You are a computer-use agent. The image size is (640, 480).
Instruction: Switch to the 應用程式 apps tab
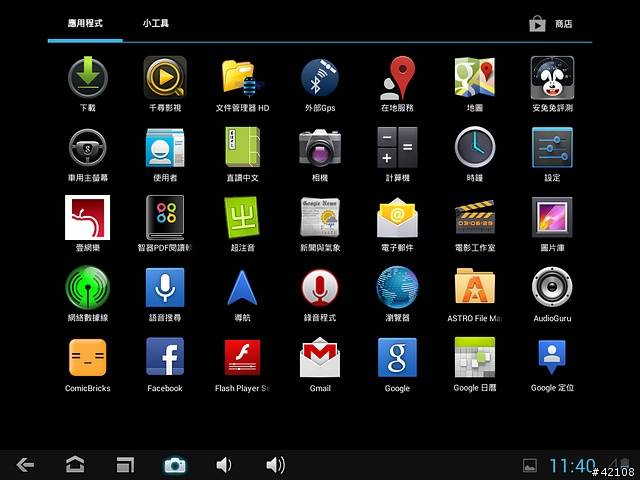[x=85, y=23]
